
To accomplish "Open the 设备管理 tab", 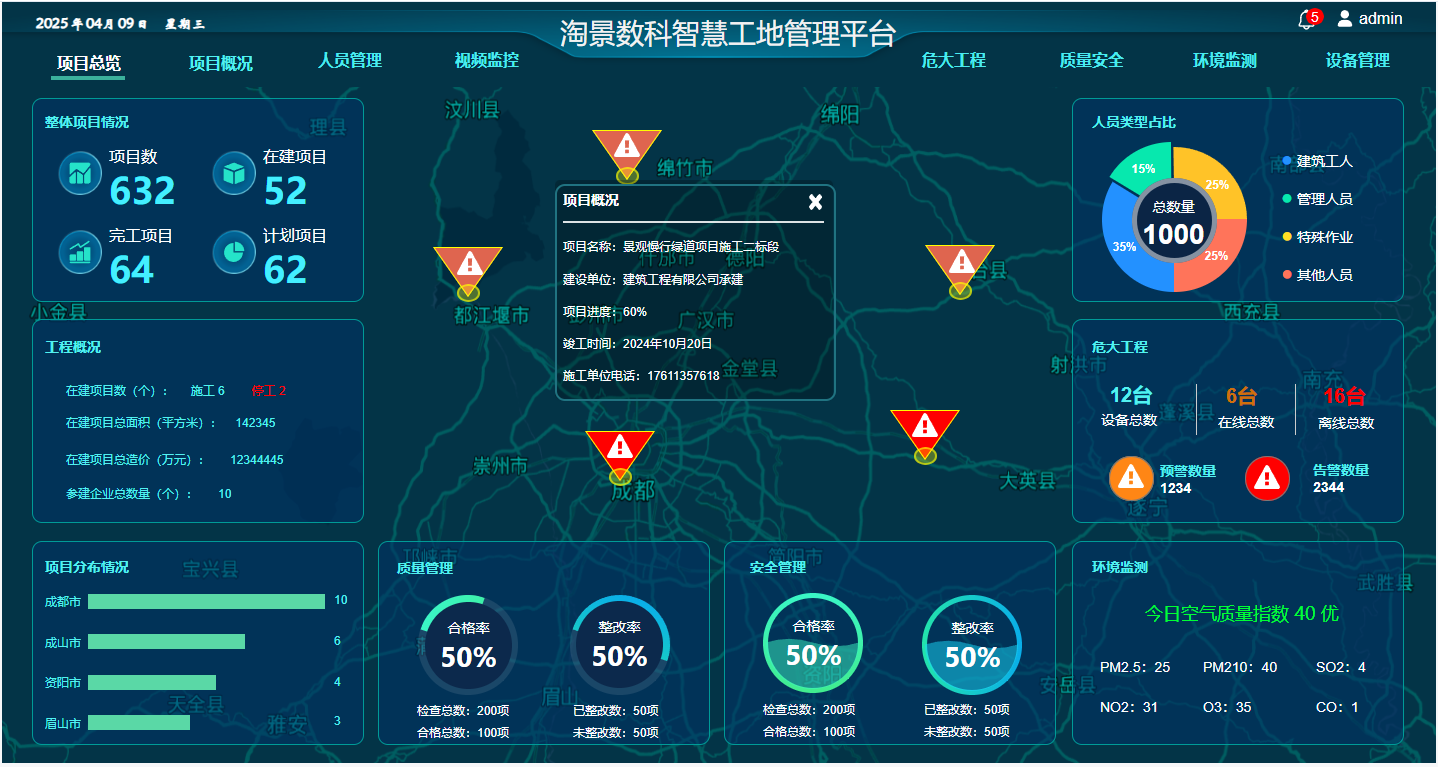I will (x=1358, y=60).
